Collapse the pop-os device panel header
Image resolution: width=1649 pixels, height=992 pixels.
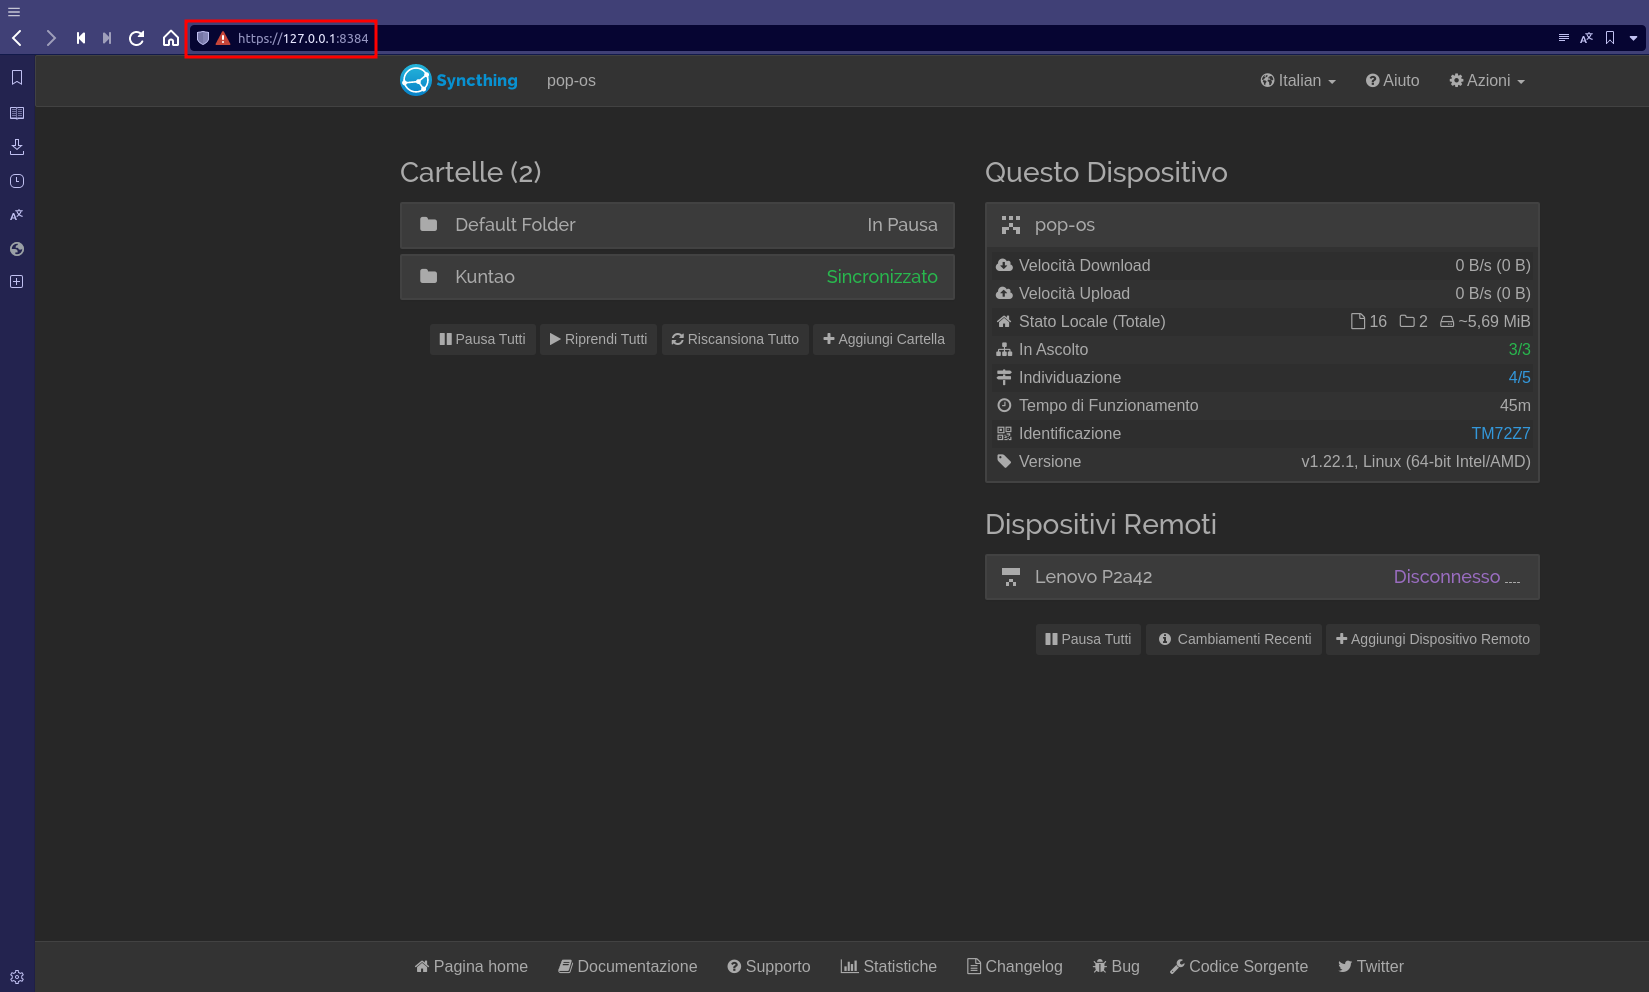tap(1262, 225)
